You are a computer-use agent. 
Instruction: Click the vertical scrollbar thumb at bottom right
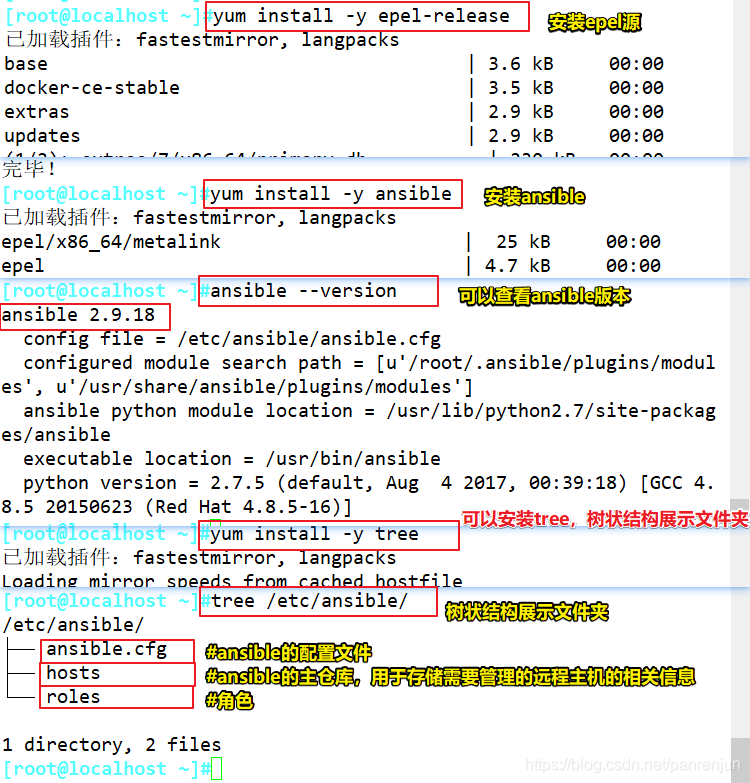(x=740, y=760)
